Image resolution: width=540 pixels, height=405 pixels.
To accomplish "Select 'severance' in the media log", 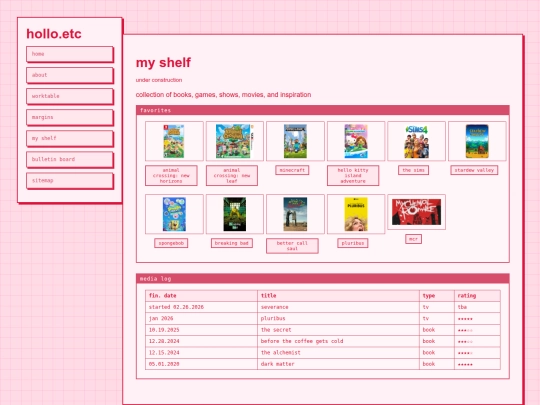I will pos(274,307).
